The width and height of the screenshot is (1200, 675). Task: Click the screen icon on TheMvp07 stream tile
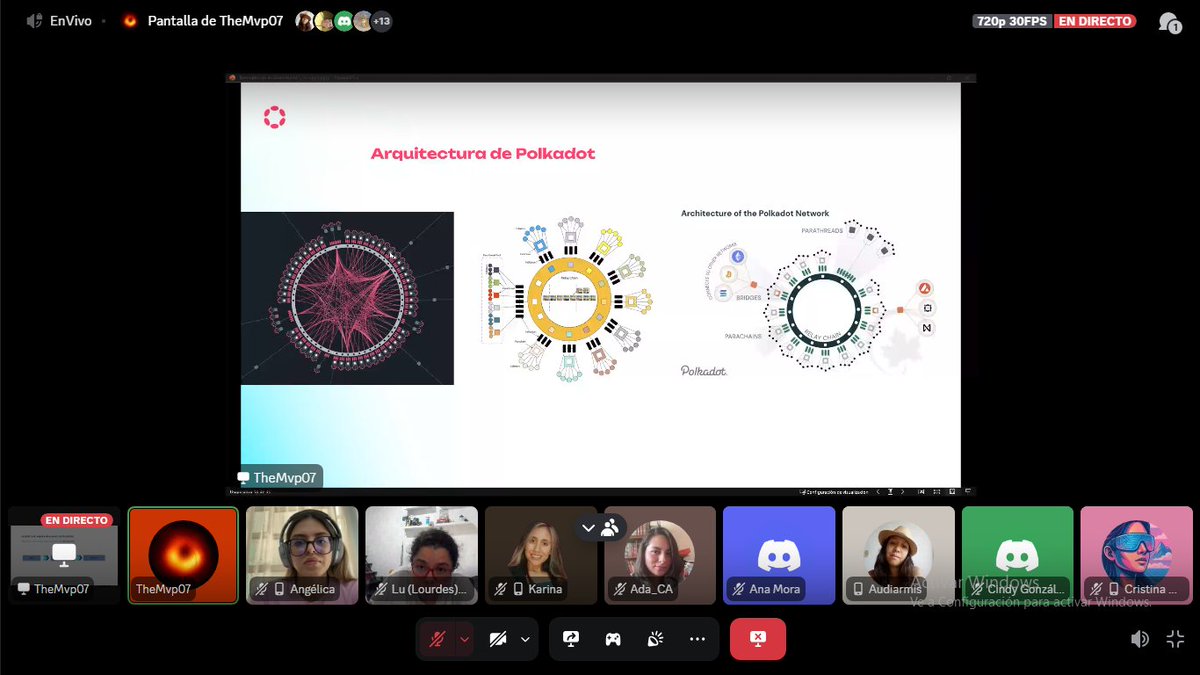click(x=23, y=590)
